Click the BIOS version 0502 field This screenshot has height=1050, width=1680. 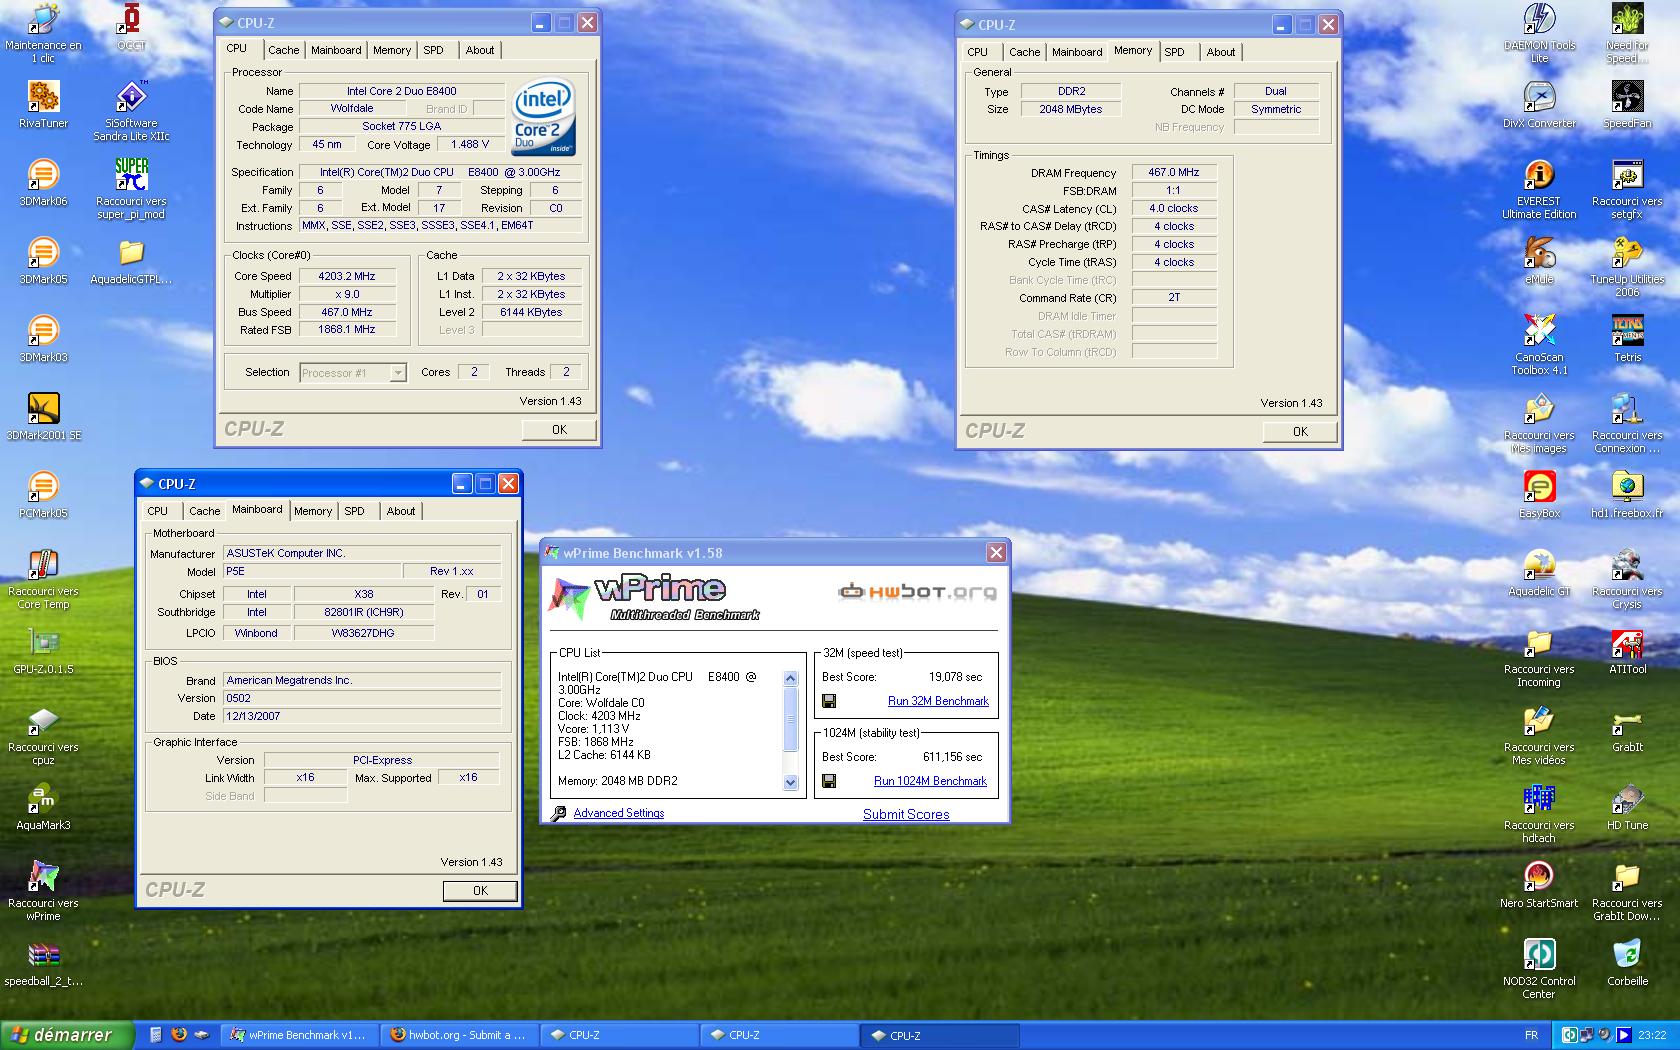pyautogui.click(x=362, y=698)
